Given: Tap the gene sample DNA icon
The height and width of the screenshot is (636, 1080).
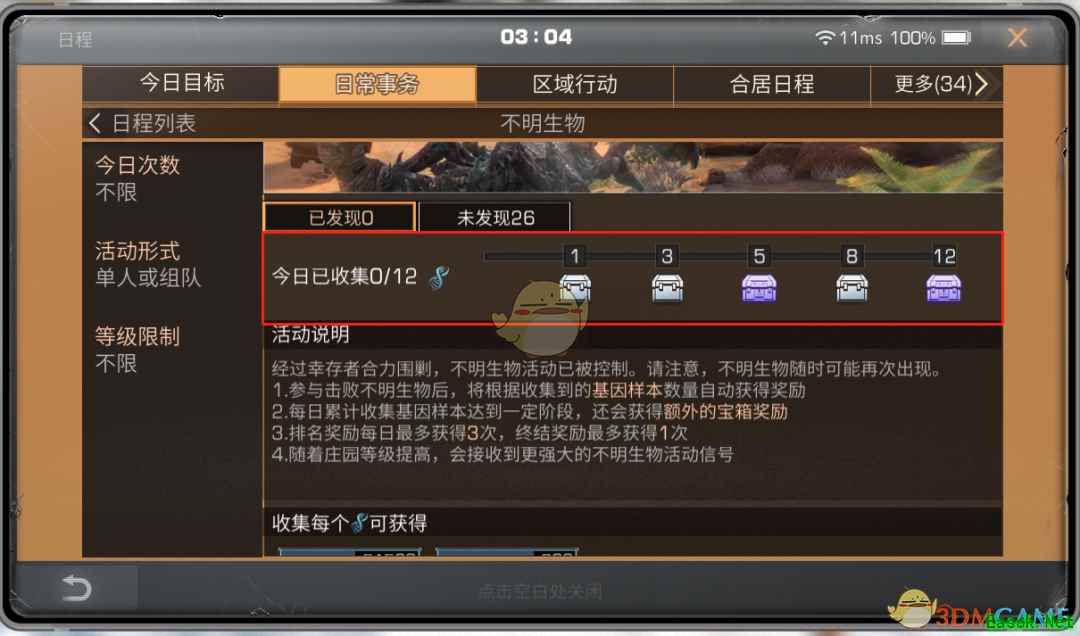Looking at the screenshot, I should click(438, 277).
